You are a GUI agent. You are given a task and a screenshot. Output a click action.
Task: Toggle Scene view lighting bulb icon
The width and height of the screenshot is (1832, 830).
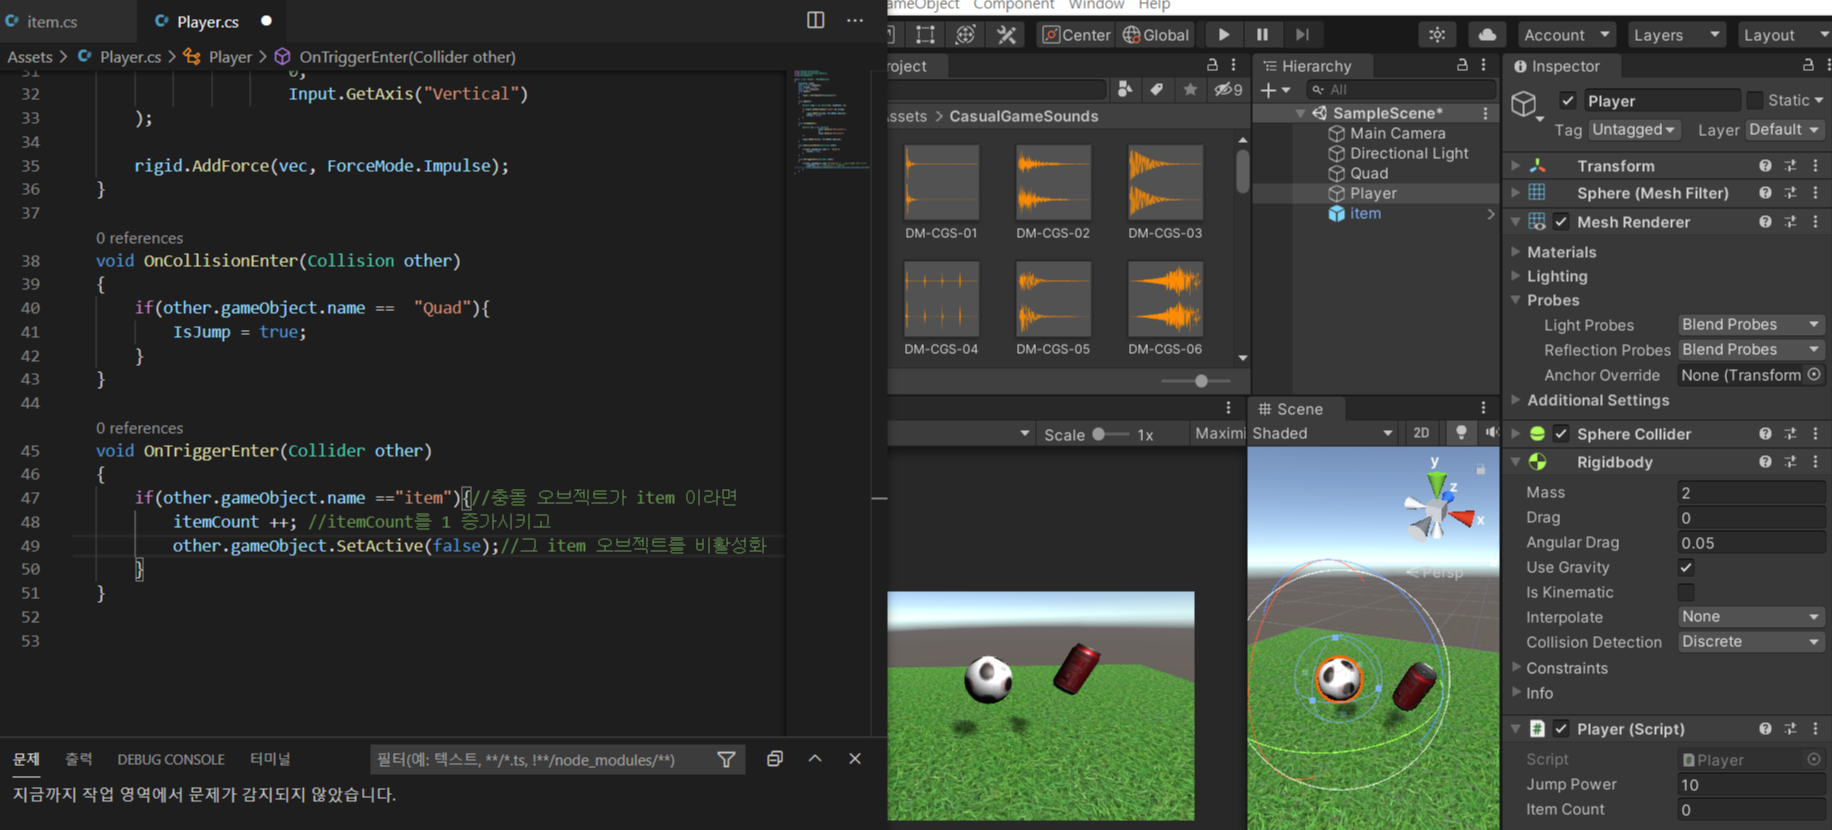click(1461, 433)
